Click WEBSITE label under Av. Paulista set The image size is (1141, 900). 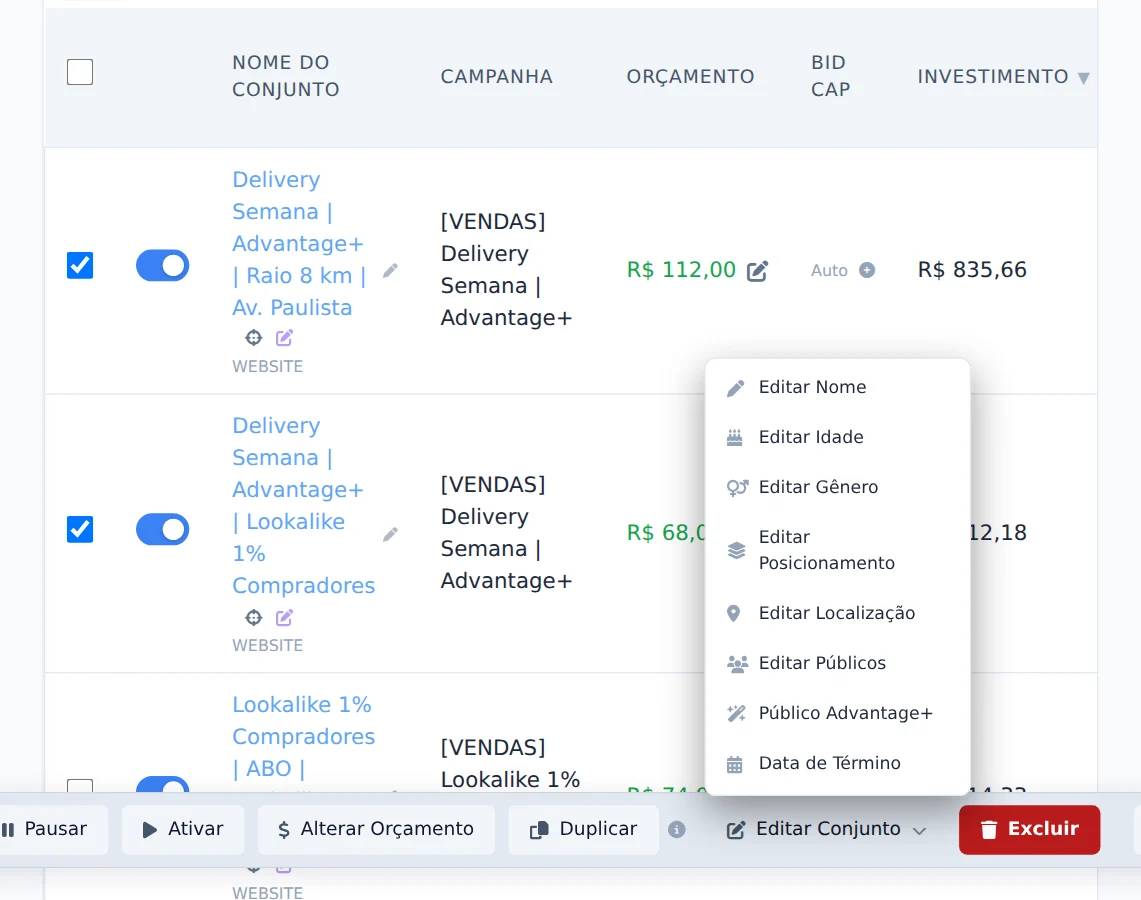[267, 367]
